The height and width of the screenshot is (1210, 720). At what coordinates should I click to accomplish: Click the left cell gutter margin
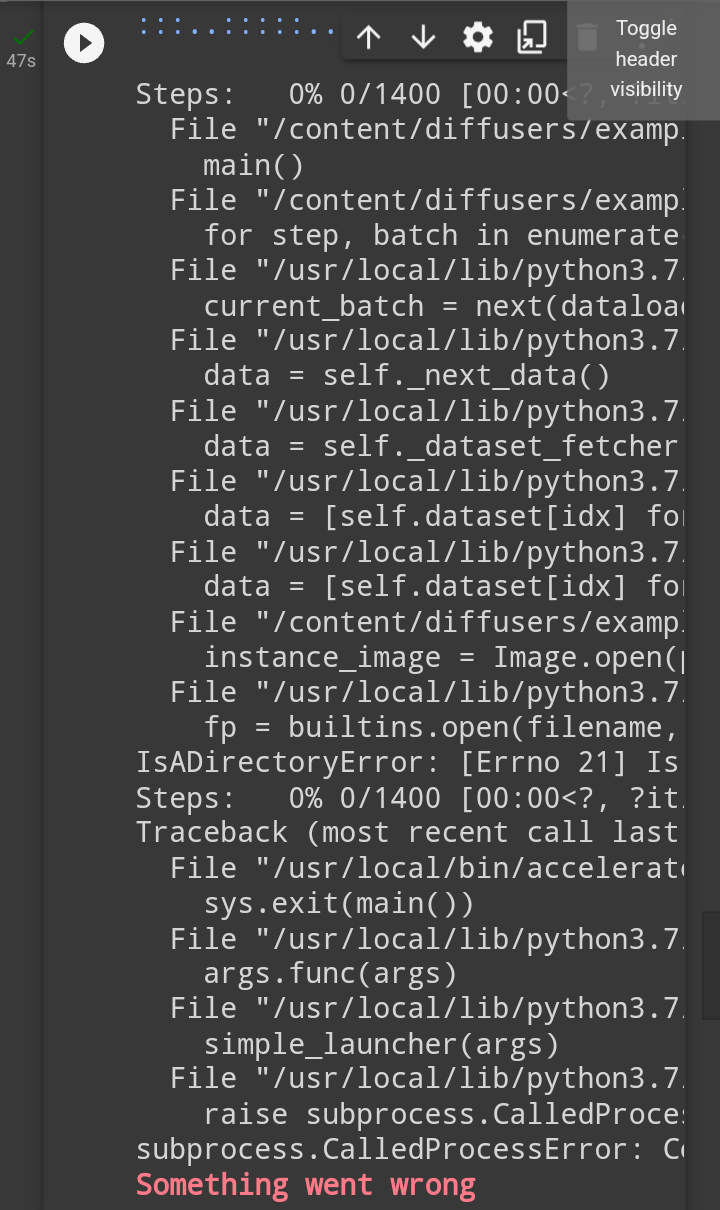coord(20,600)
